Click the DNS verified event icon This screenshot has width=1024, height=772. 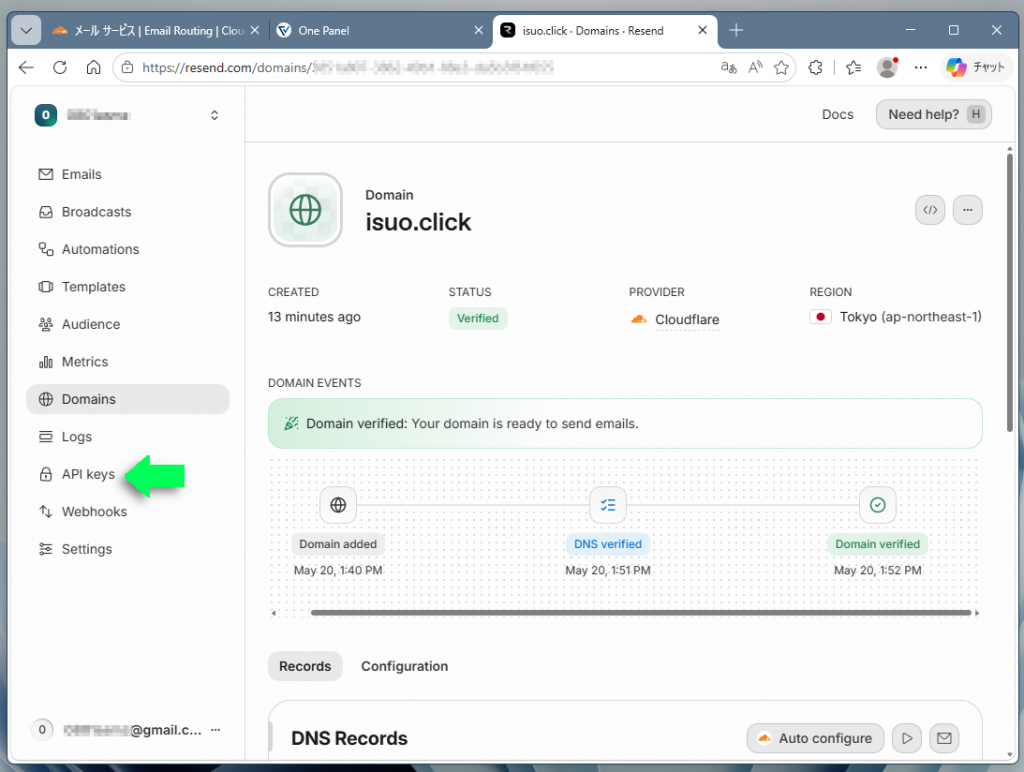click(x=607, y=505)
